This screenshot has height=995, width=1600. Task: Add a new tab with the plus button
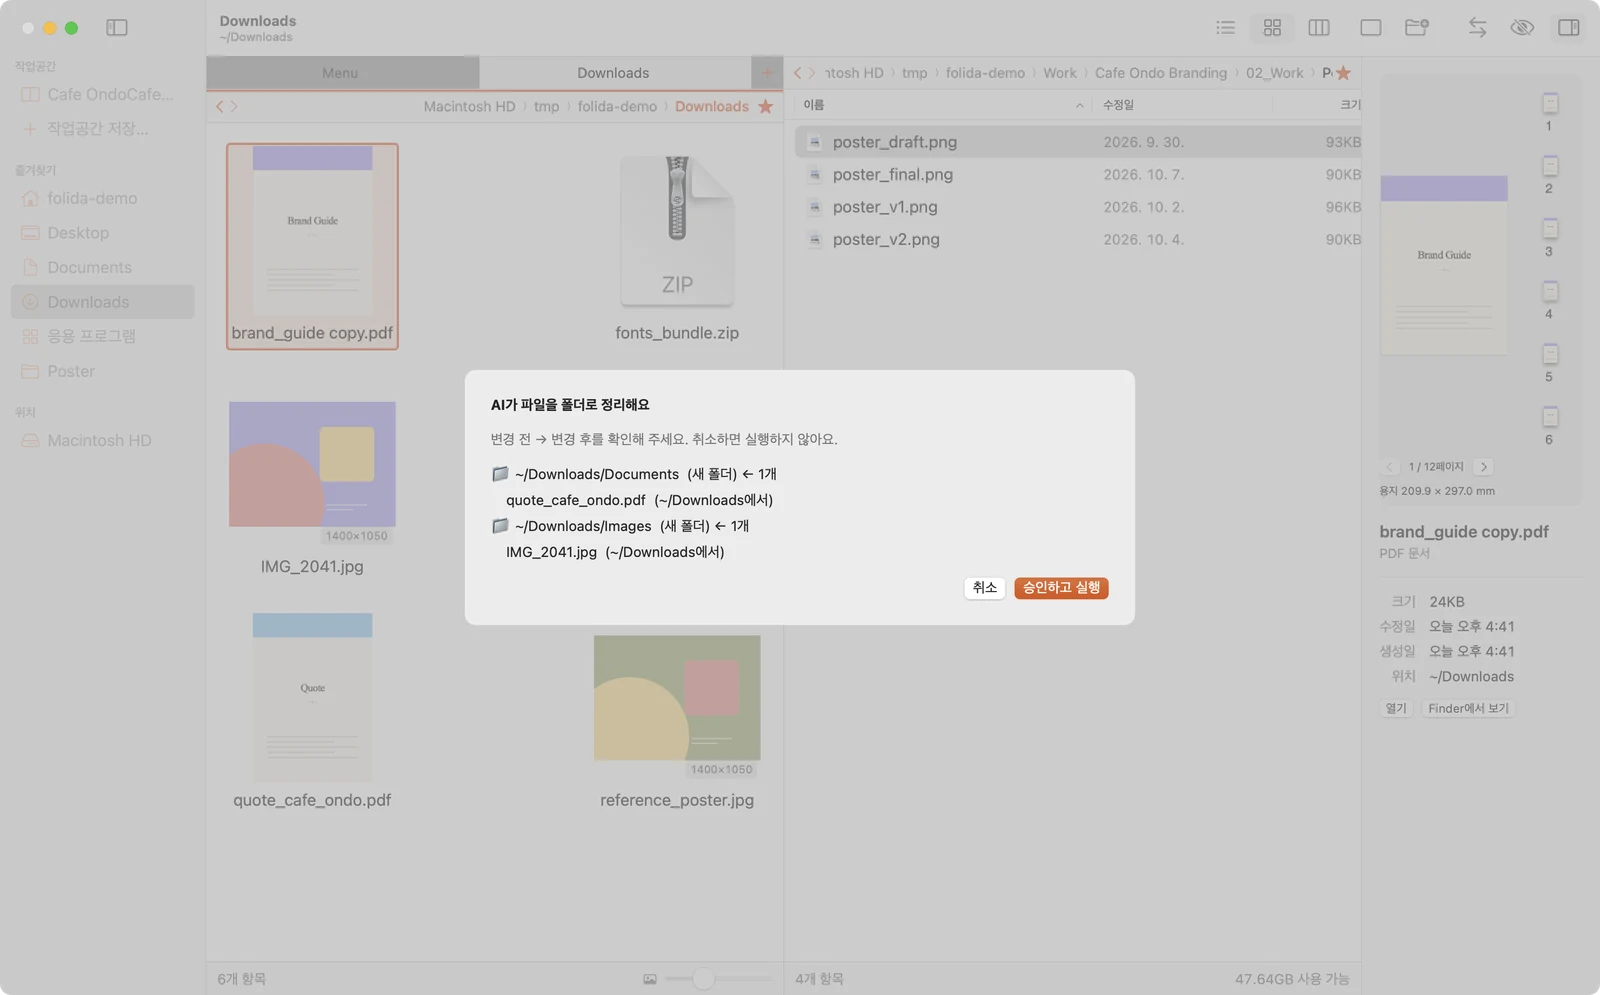(x=767, y=73)
